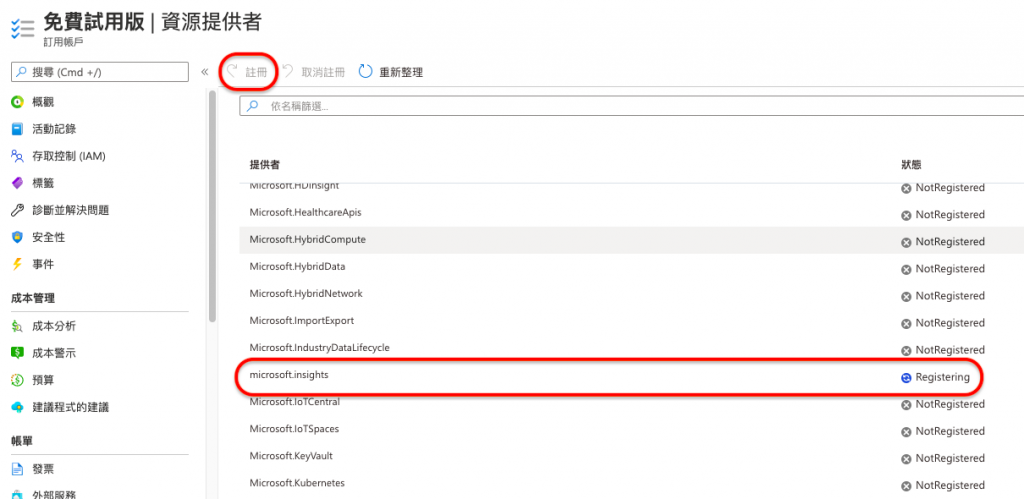Click the 事件 lightning bolt icon
The width and height of the screenshot is (1024, 499).
point(18,265)
